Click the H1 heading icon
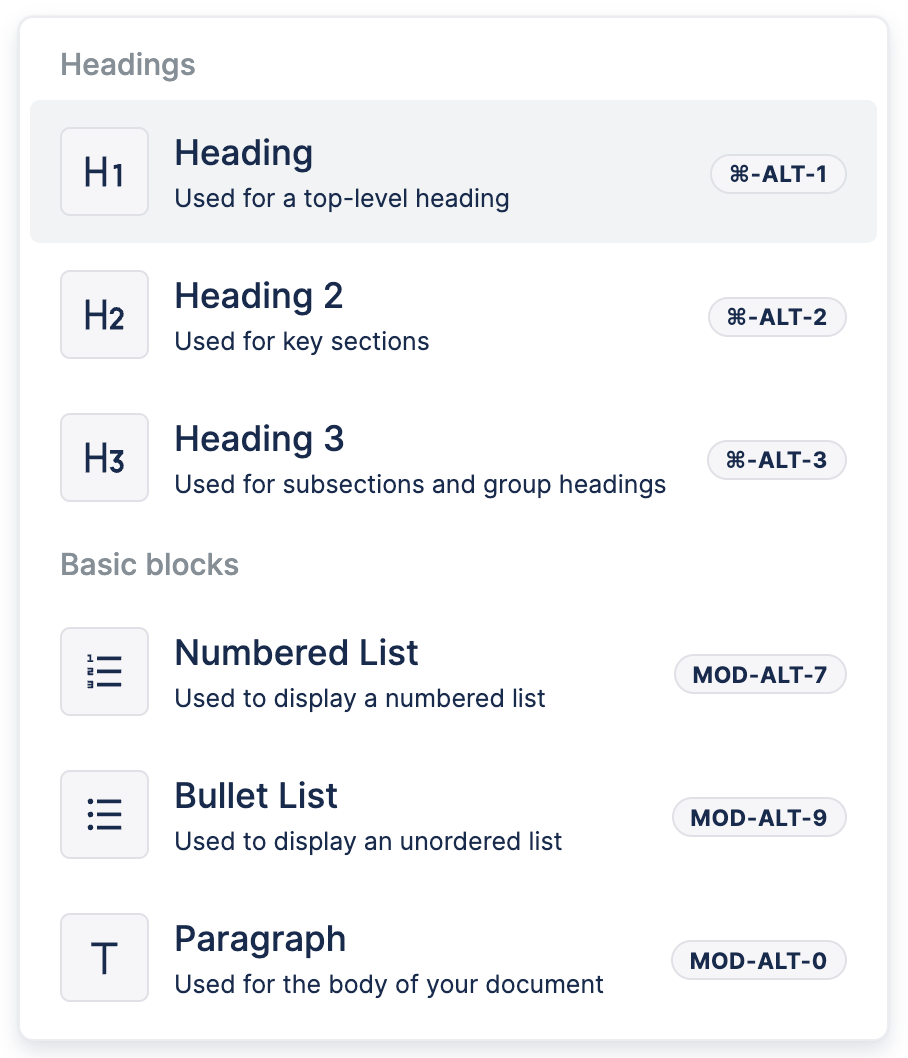Viewport: 908px width, 1058px height. pos(104,172)
